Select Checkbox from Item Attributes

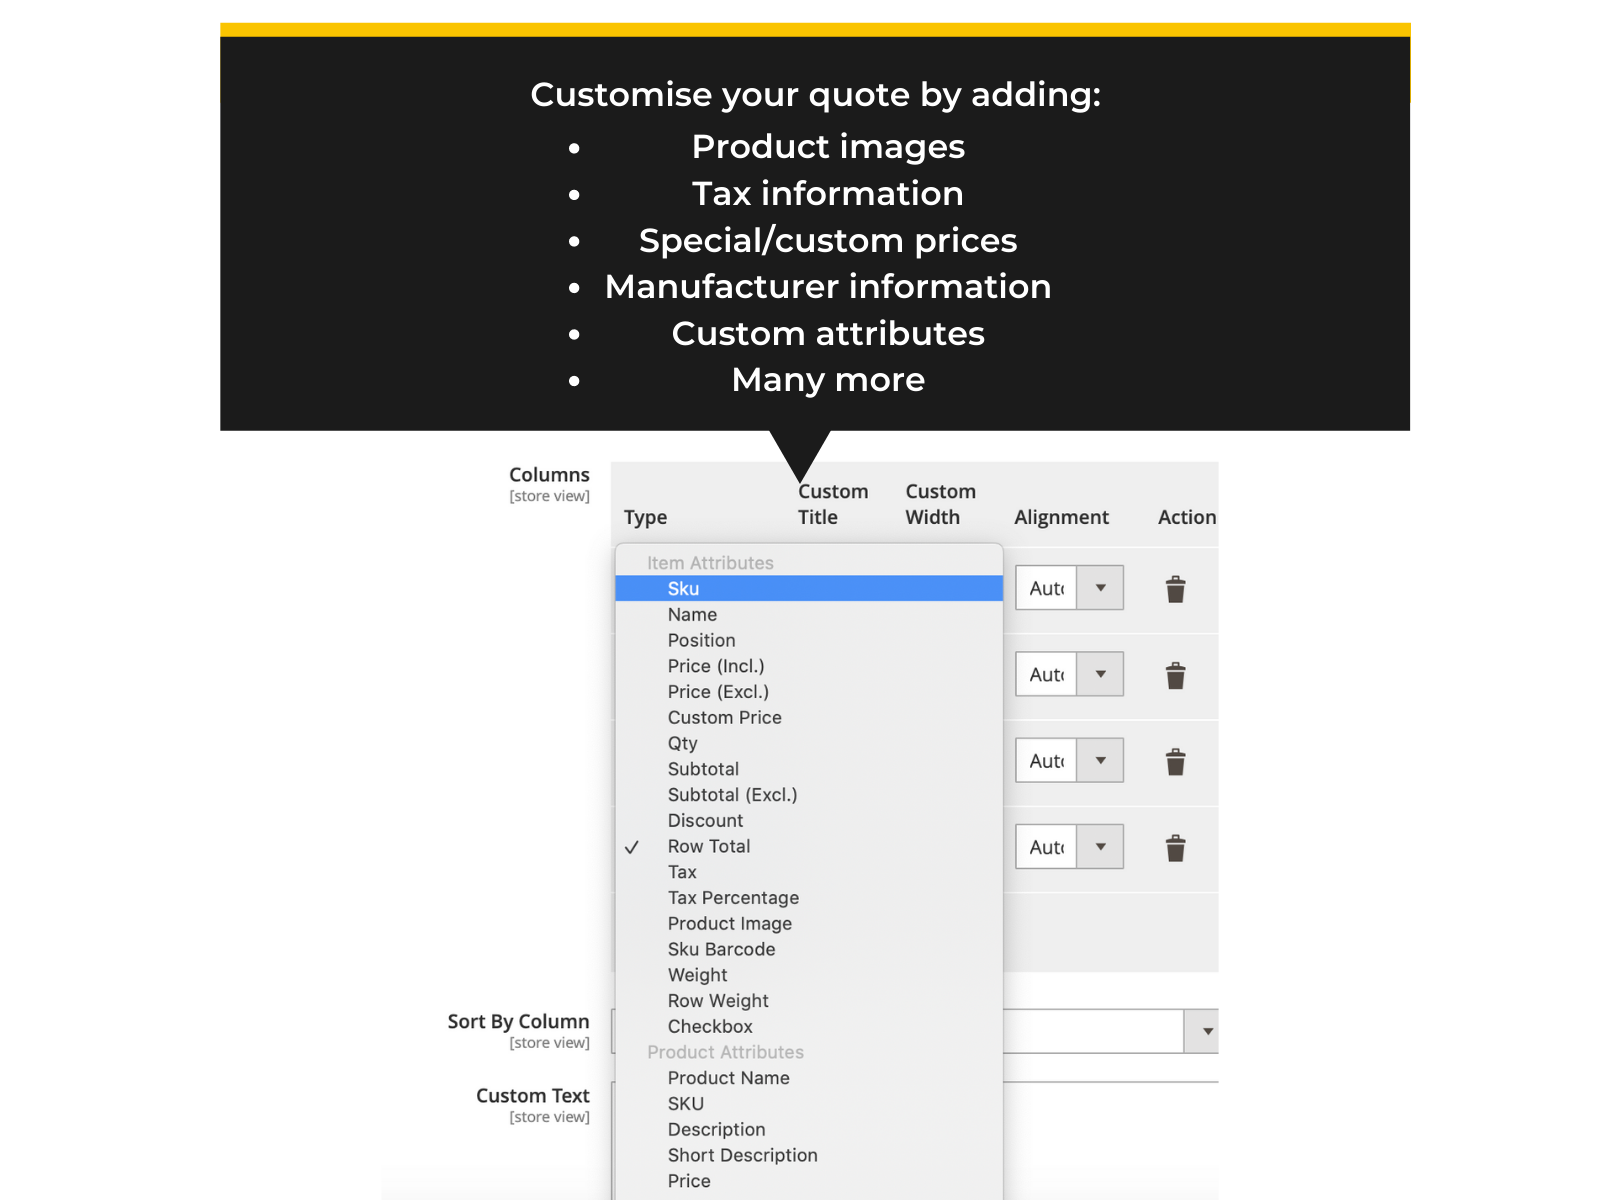(710, 1026)
